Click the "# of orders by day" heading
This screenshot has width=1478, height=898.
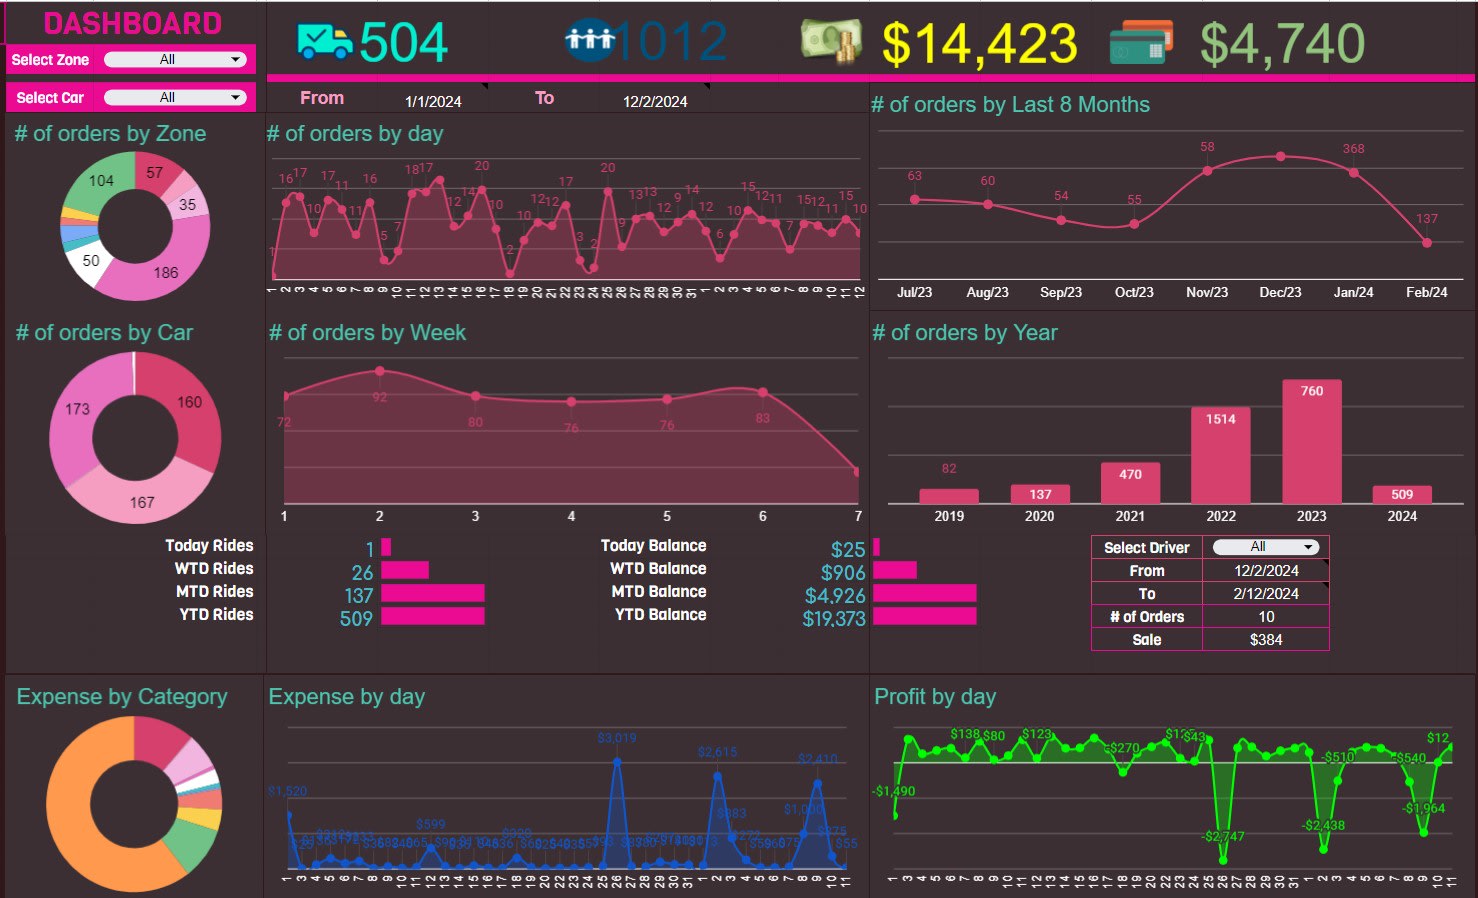355,134
